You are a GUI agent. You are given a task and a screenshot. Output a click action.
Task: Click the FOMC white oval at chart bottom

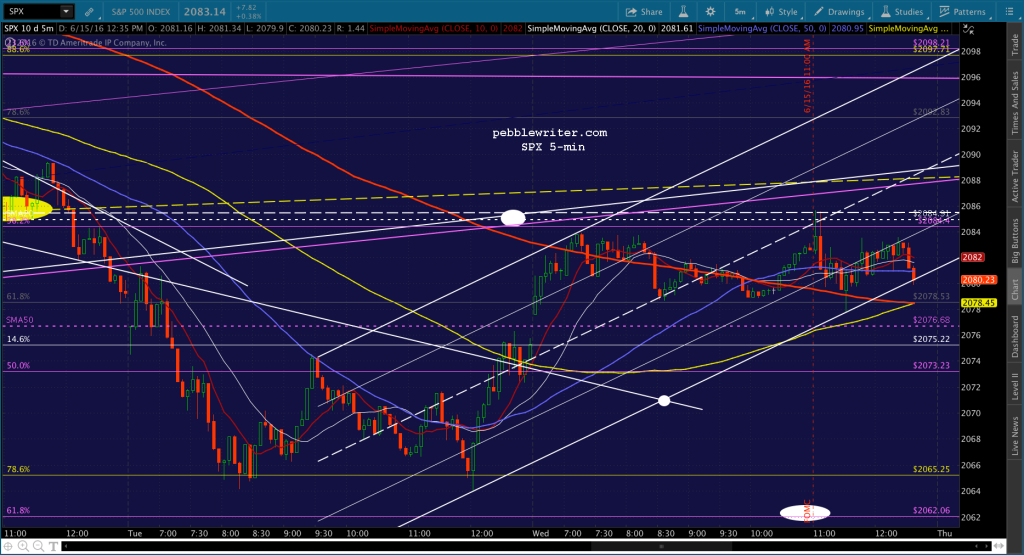click(x=805, y=513)
